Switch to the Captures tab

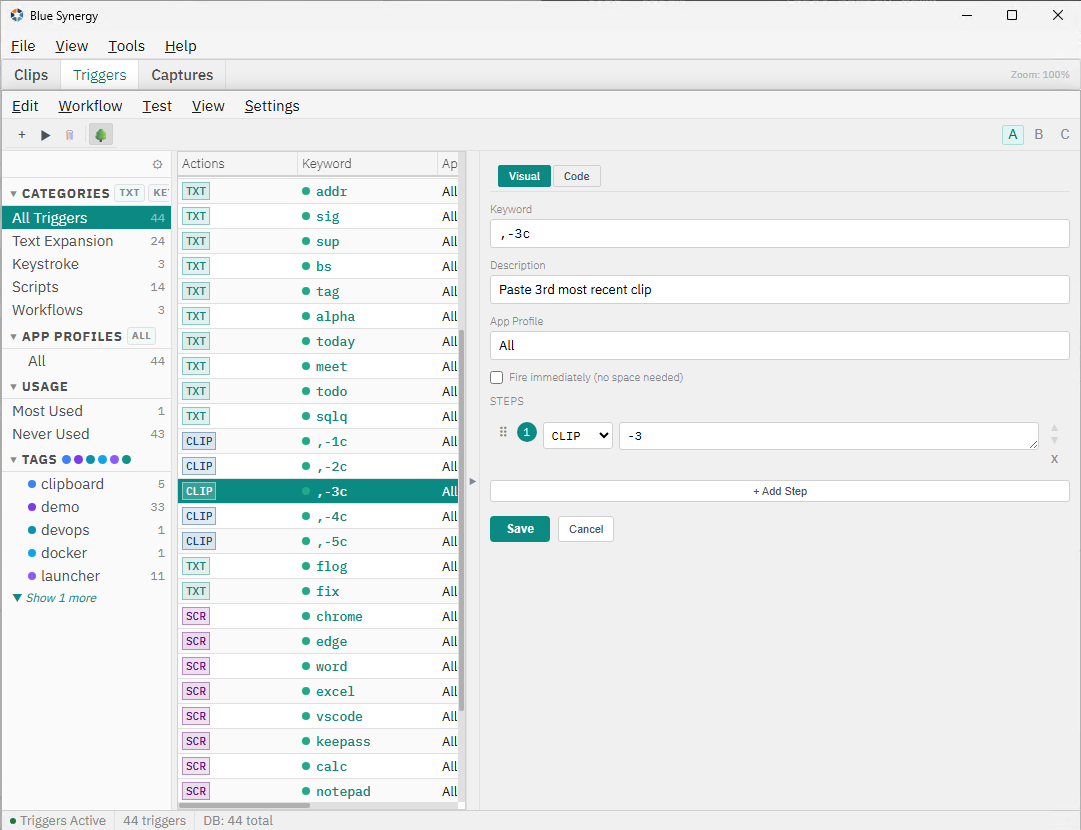click(182, 75)
